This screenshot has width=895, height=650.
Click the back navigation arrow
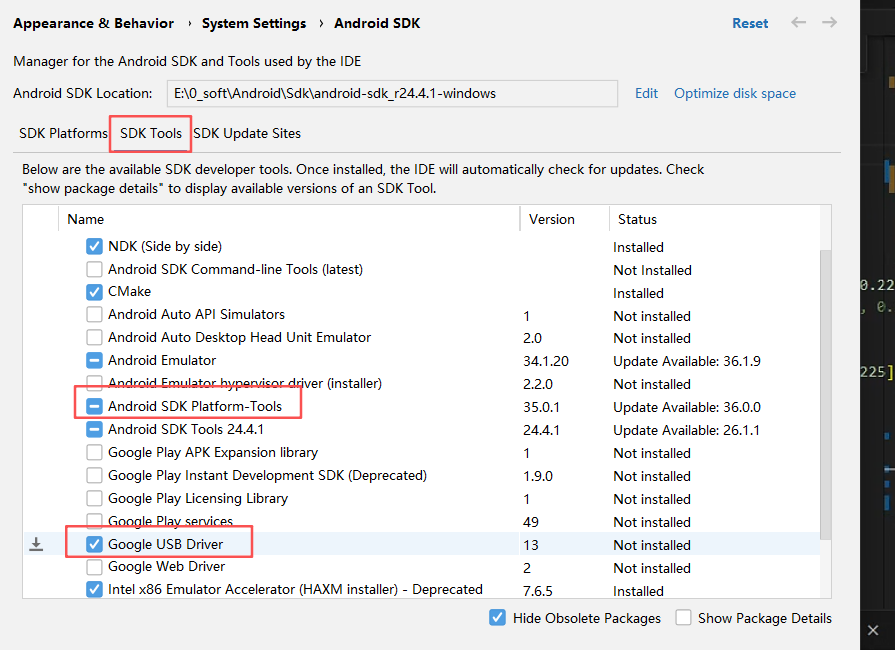pyautogui.click(x=798, y=23)
